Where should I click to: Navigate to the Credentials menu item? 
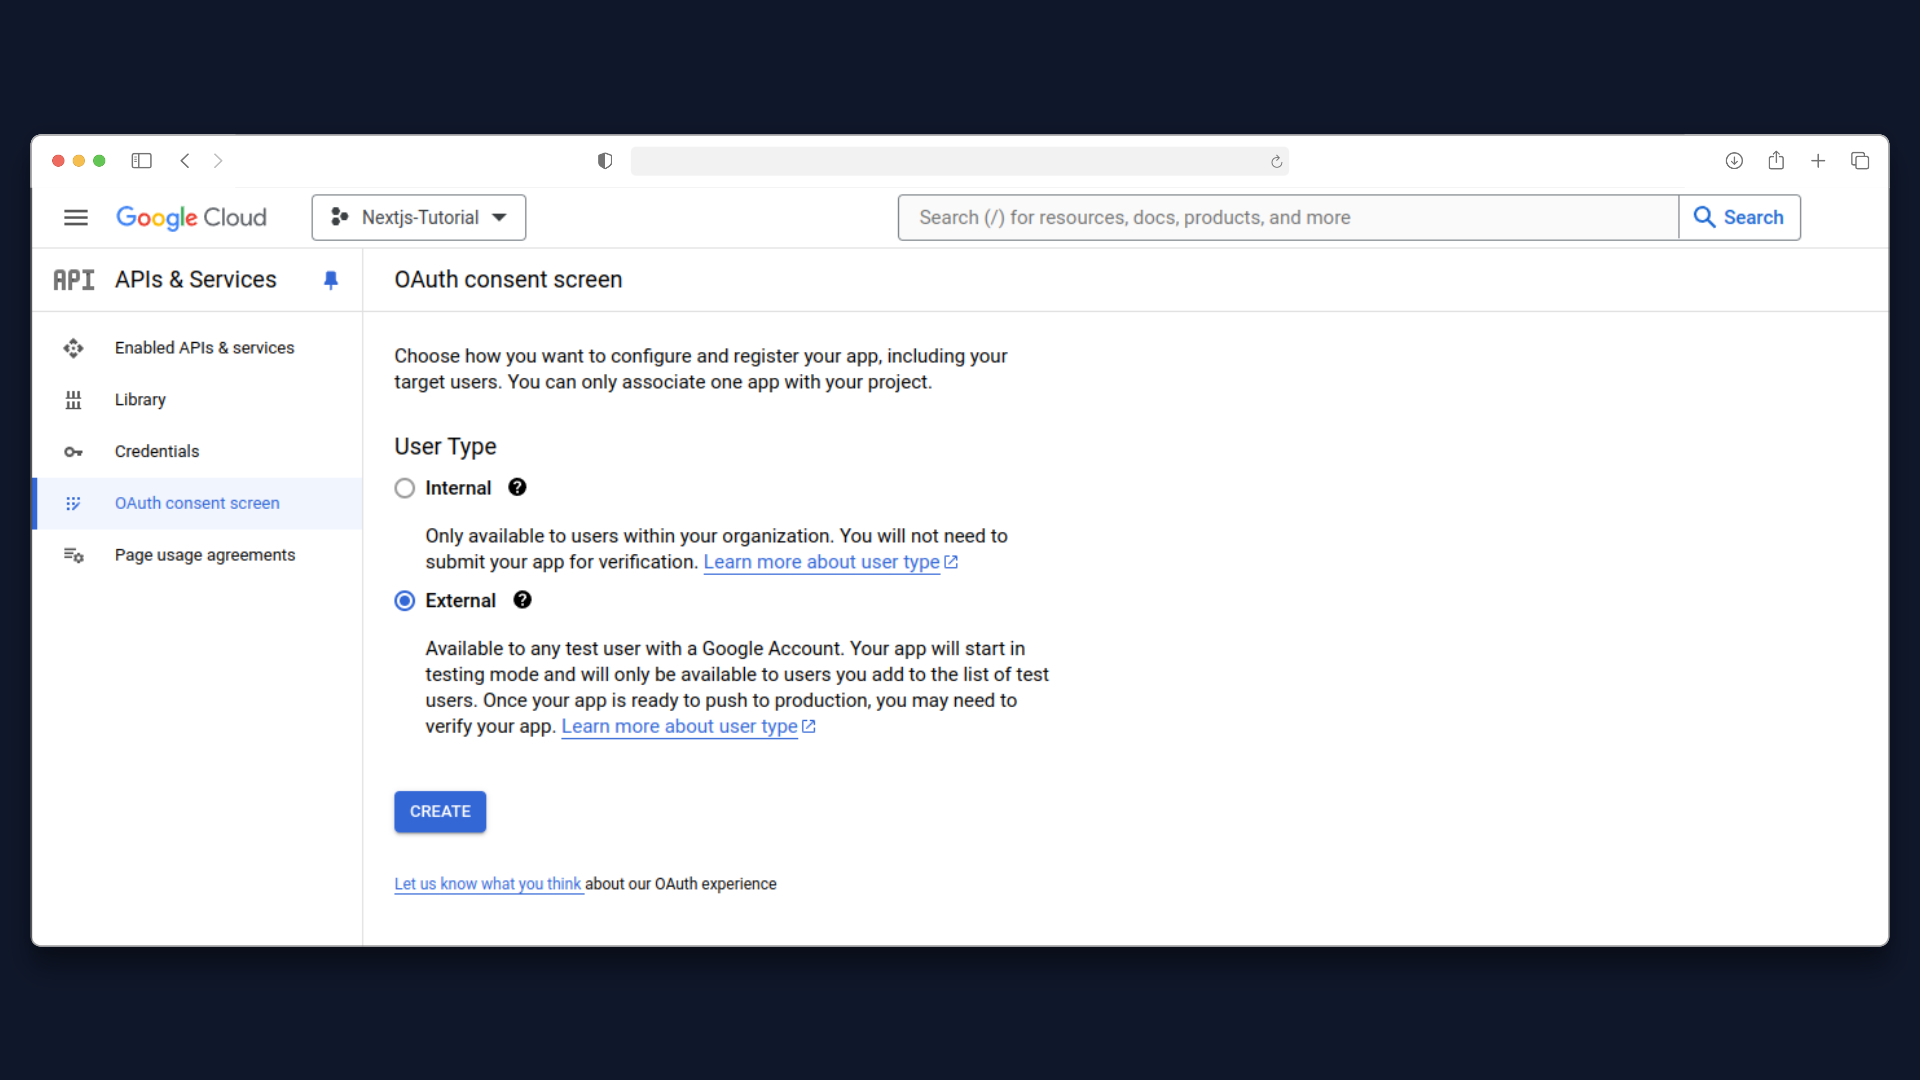(157, 451)
